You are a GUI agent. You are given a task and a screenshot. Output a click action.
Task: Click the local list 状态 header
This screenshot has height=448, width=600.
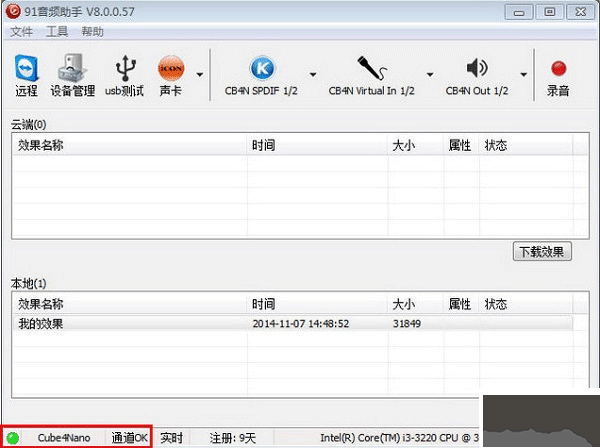coord(526,304)
